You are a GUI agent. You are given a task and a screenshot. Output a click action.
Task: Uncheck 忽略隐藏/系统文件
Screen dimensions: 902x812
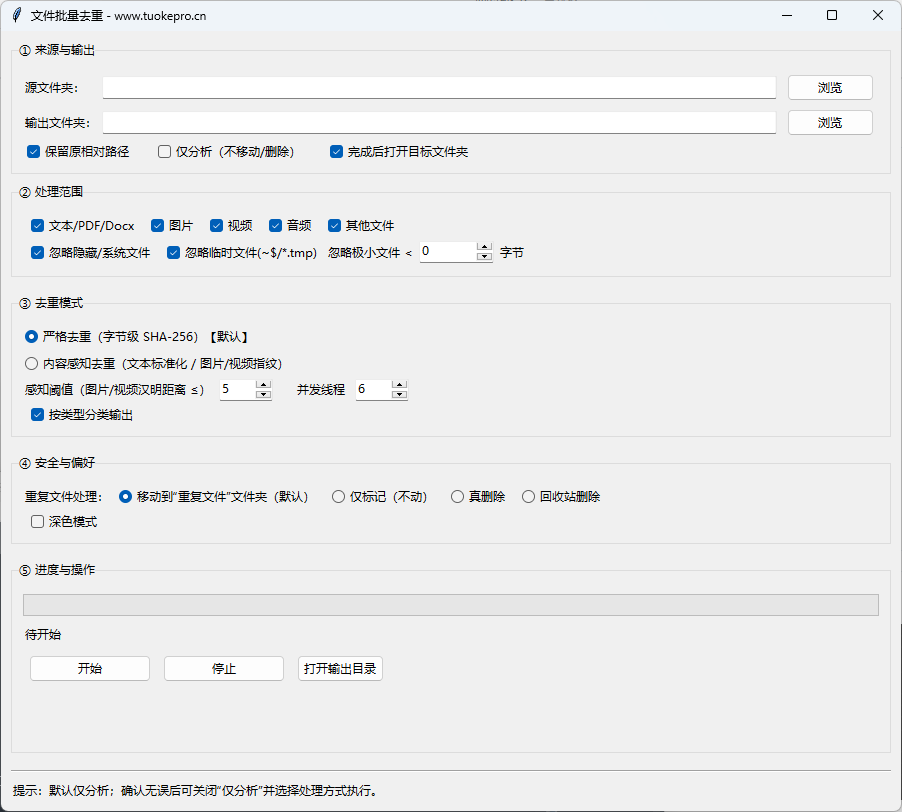click(37, 252)
